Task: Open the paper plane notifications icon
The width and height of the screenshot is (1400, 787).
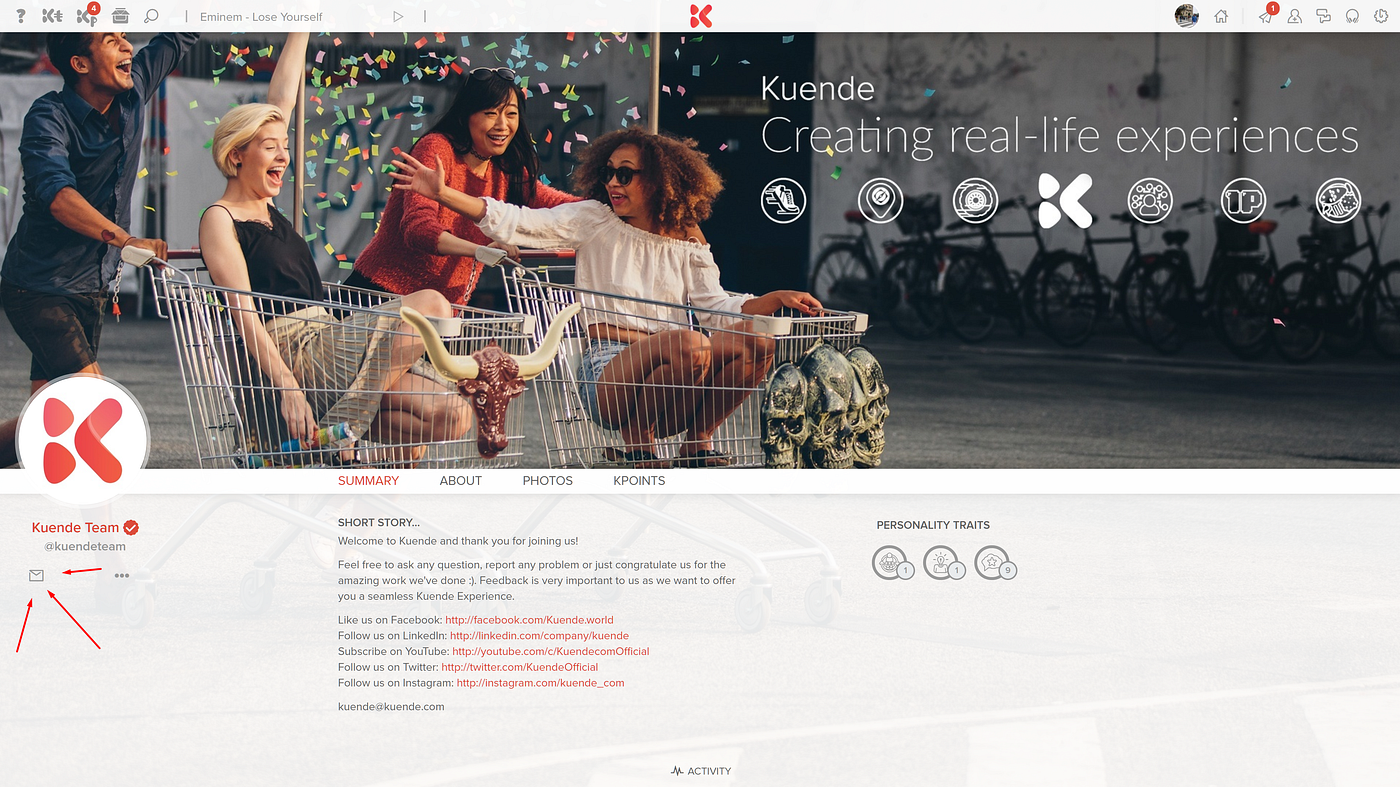Action: click(1267, 14)
